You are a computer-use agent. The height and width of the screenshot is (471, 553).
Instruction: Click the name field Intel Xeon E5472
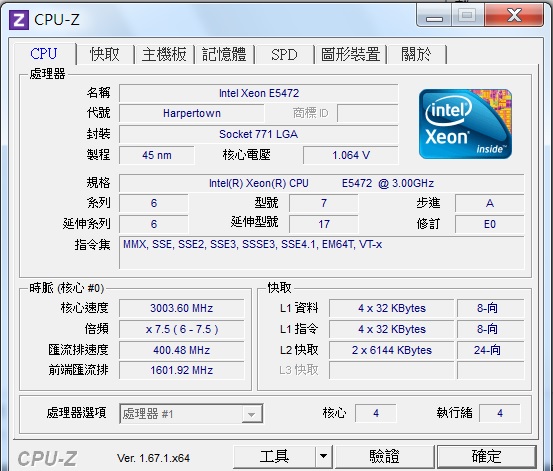click(x=259, y=93)
